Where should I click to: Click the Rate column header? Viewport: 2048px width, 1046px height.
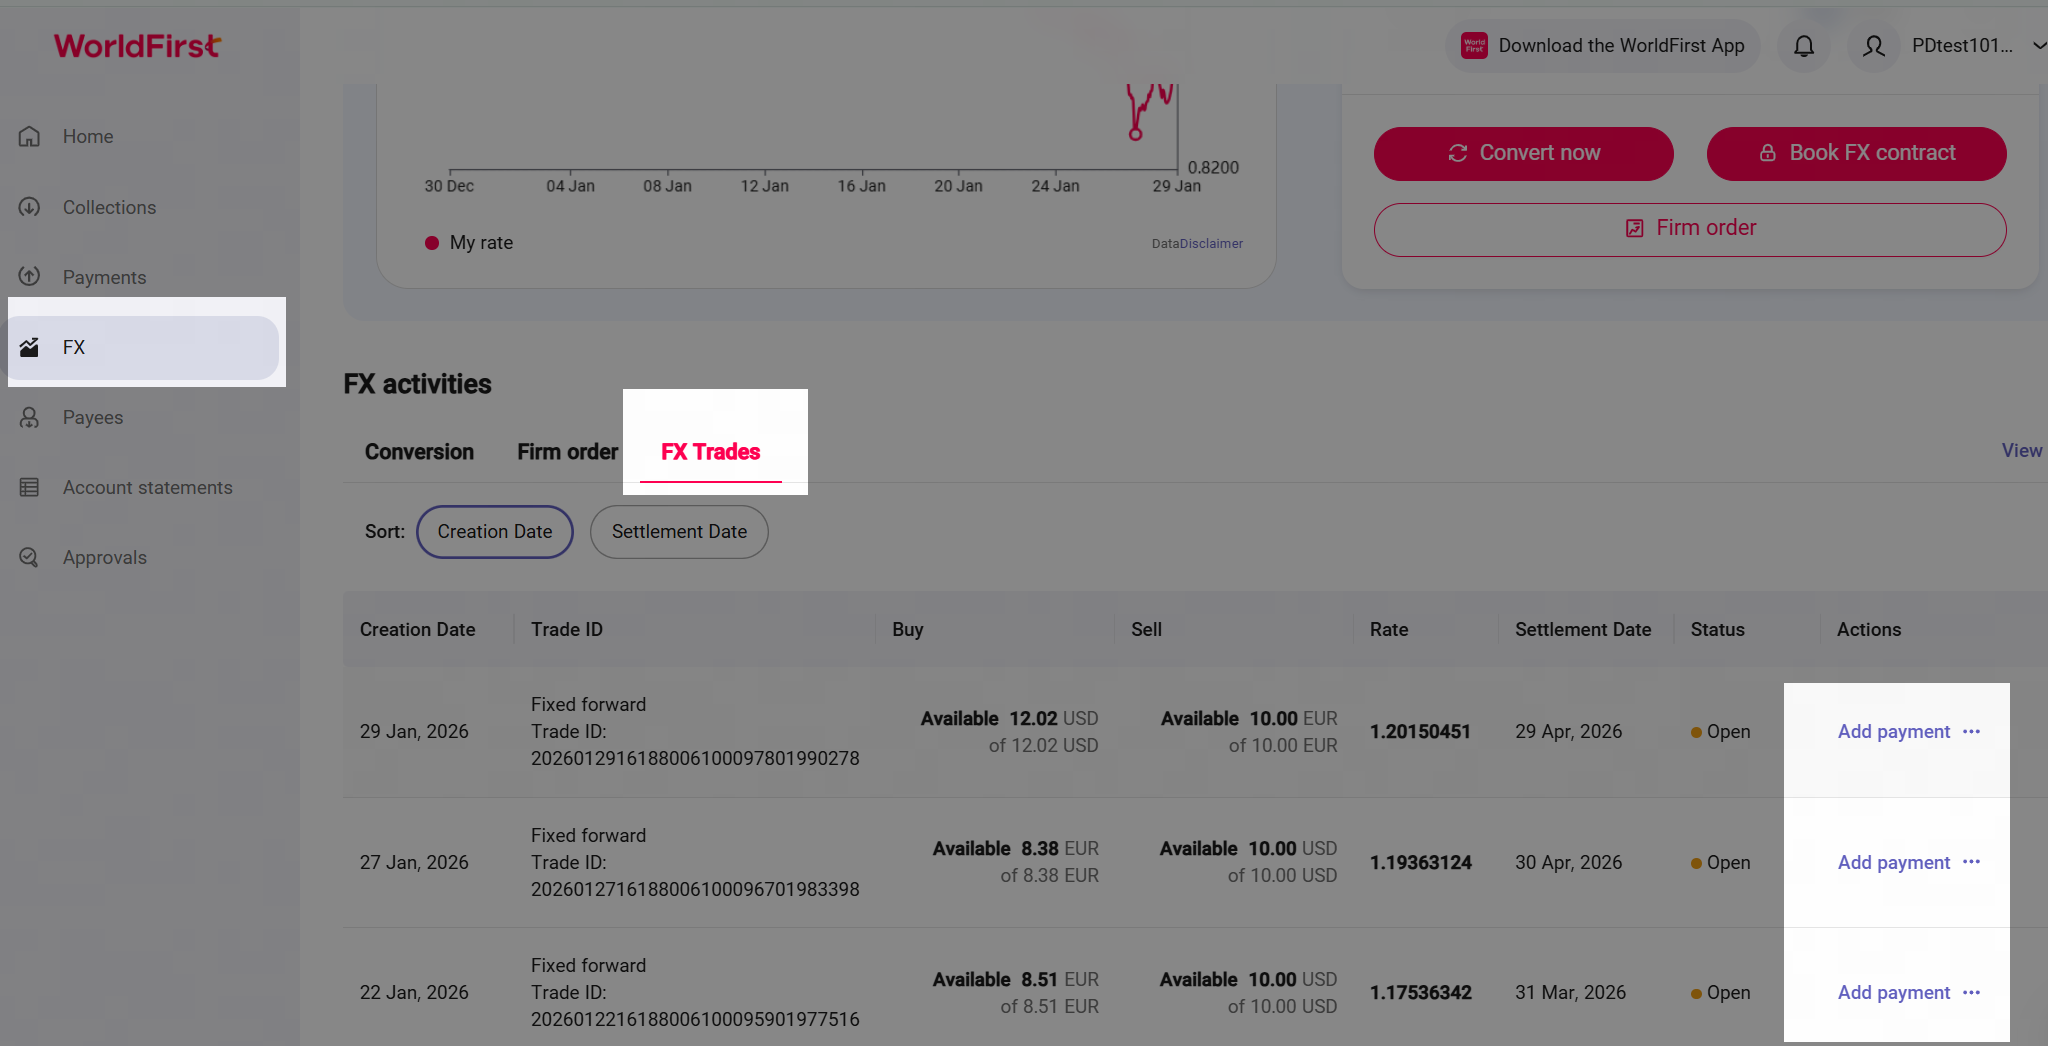click(x=1389, y=630)
